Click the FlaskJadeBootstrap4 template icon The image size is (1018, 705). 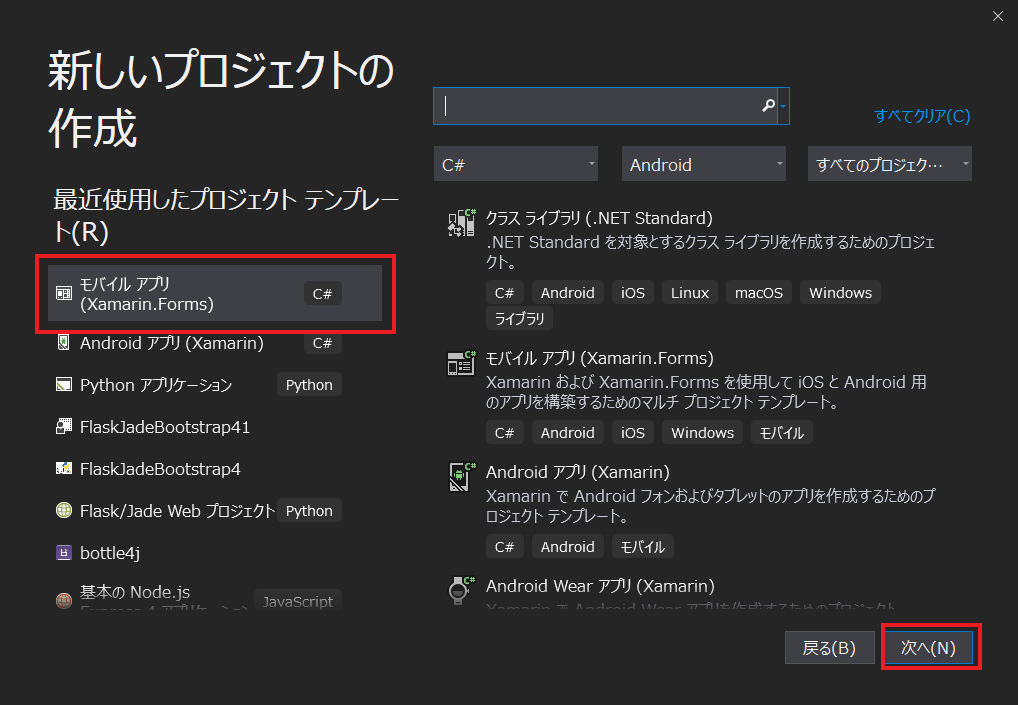(64, 468)
